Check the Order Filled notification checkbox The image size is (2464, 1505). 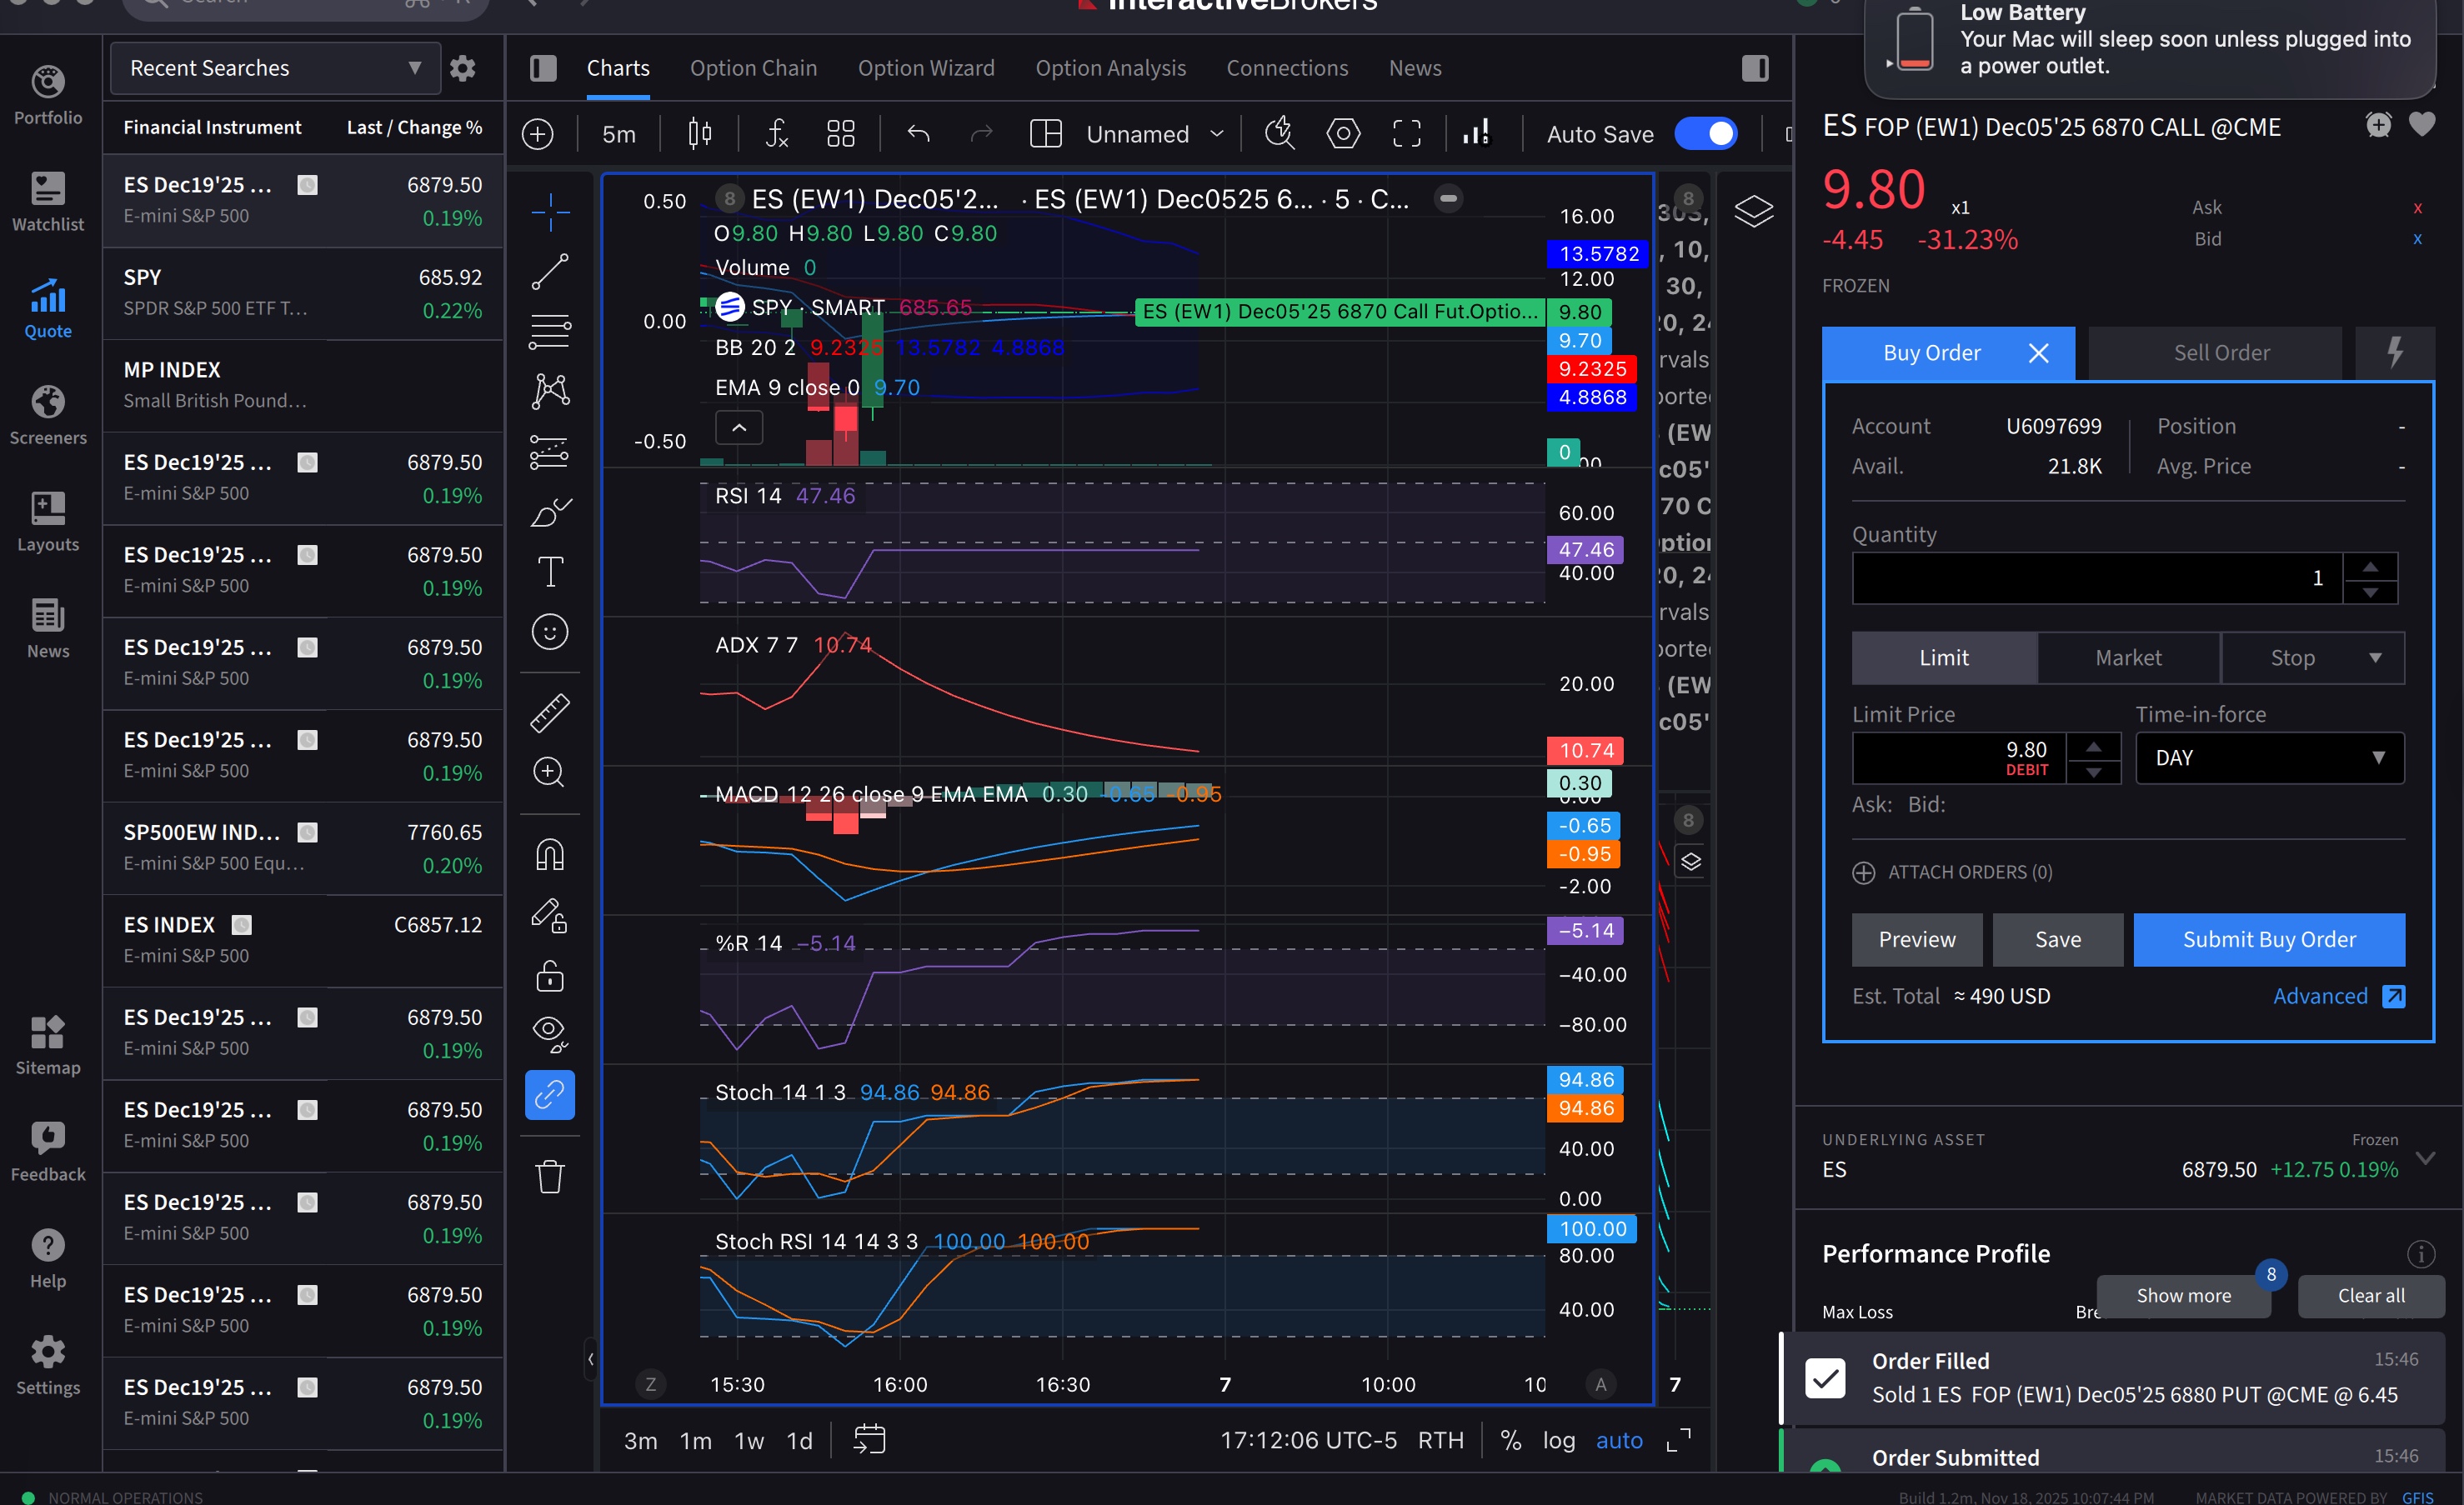[1826, 1377]
